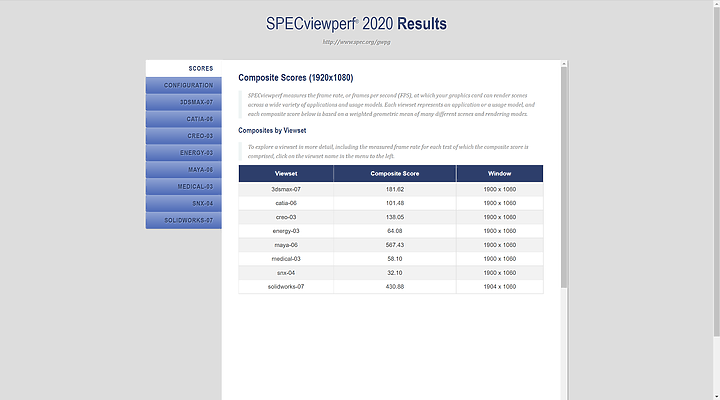Click the page scrollbar down arrow
This screenshot has height=400, width=720.
point(716,396)
